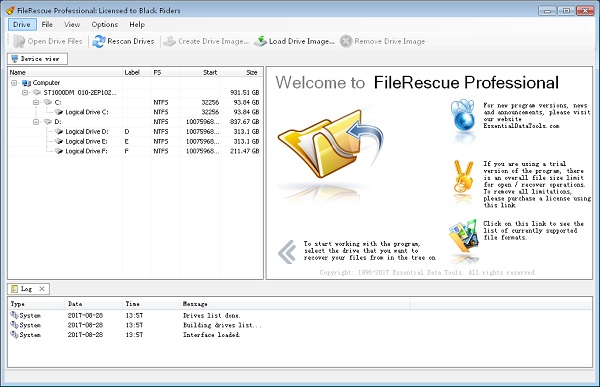Select the Computer root node
This screenshot has width=600, height=387.
46,83
